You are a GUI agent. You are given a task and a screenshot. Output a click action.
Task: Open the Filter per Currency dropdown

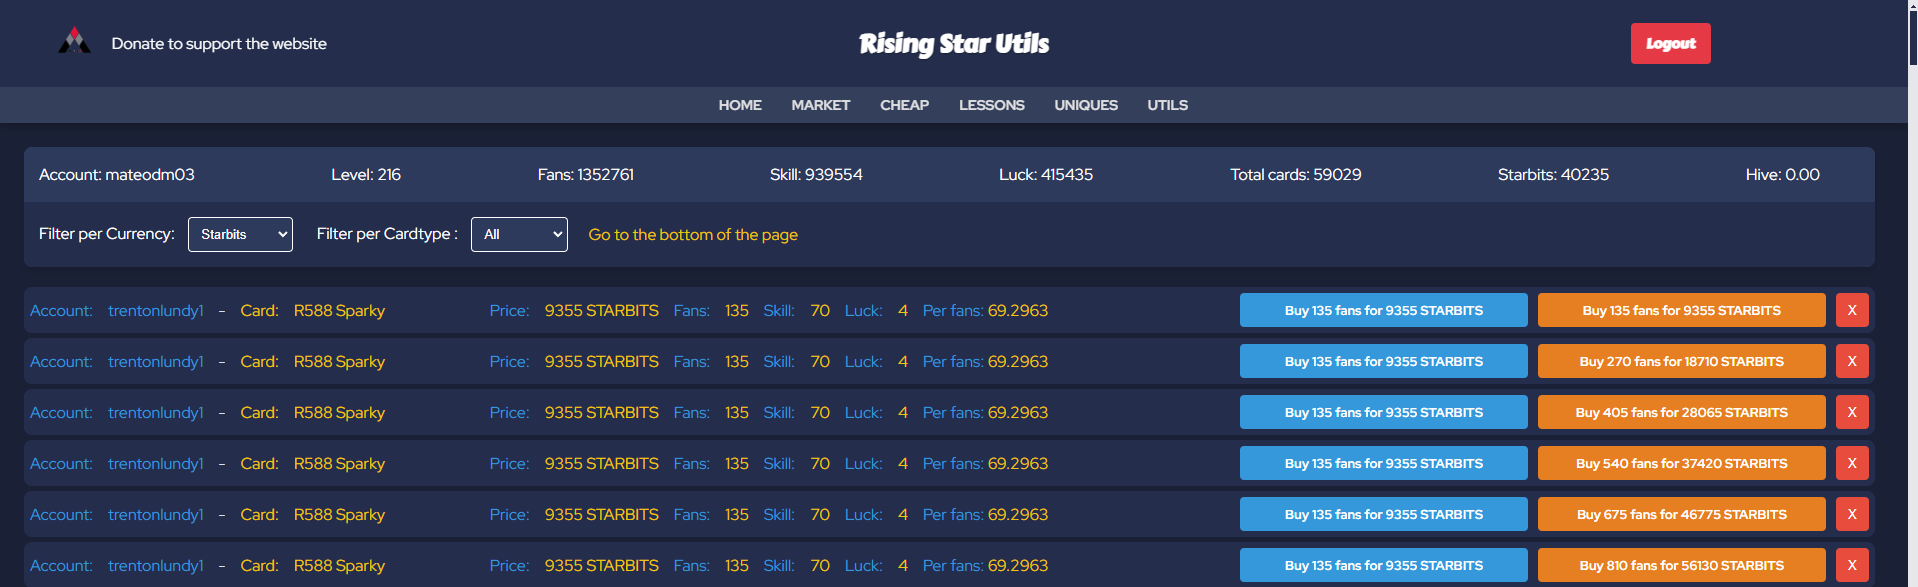pos(240,234)
